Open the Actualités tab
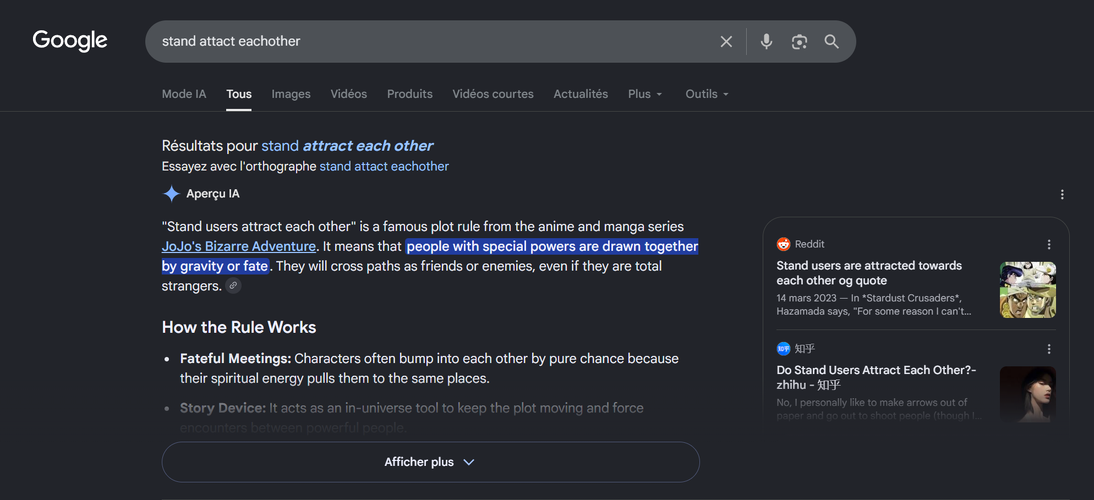1094x500 pixels. 580,93
